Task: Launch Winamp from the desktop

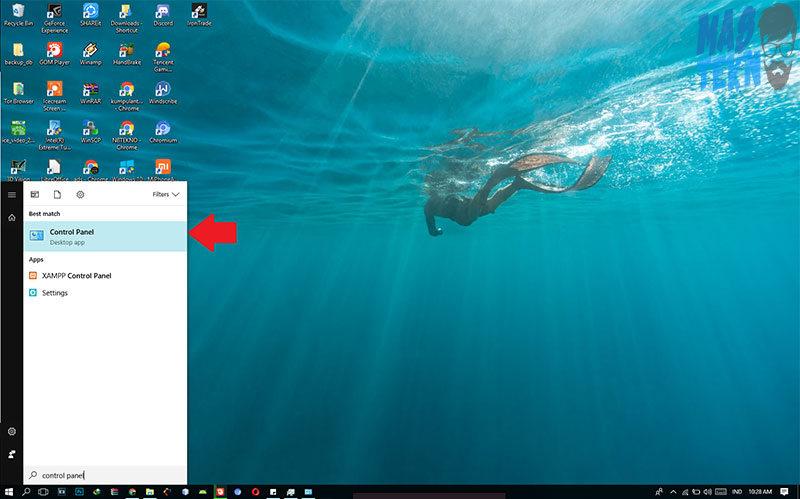Action: [90, 54]
